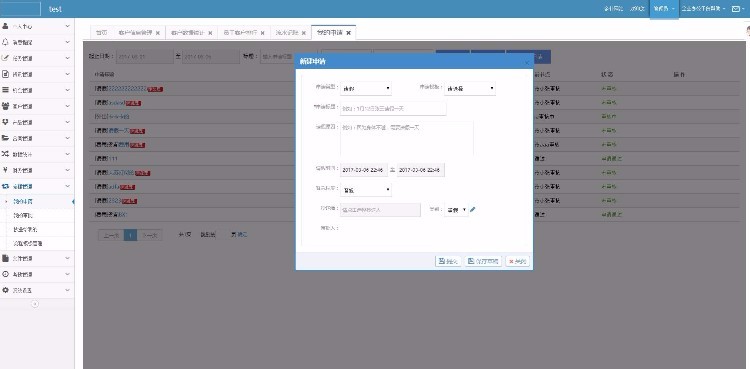
Task: Open the document-icon sidebar menu
Action: (x=37, y=74)
